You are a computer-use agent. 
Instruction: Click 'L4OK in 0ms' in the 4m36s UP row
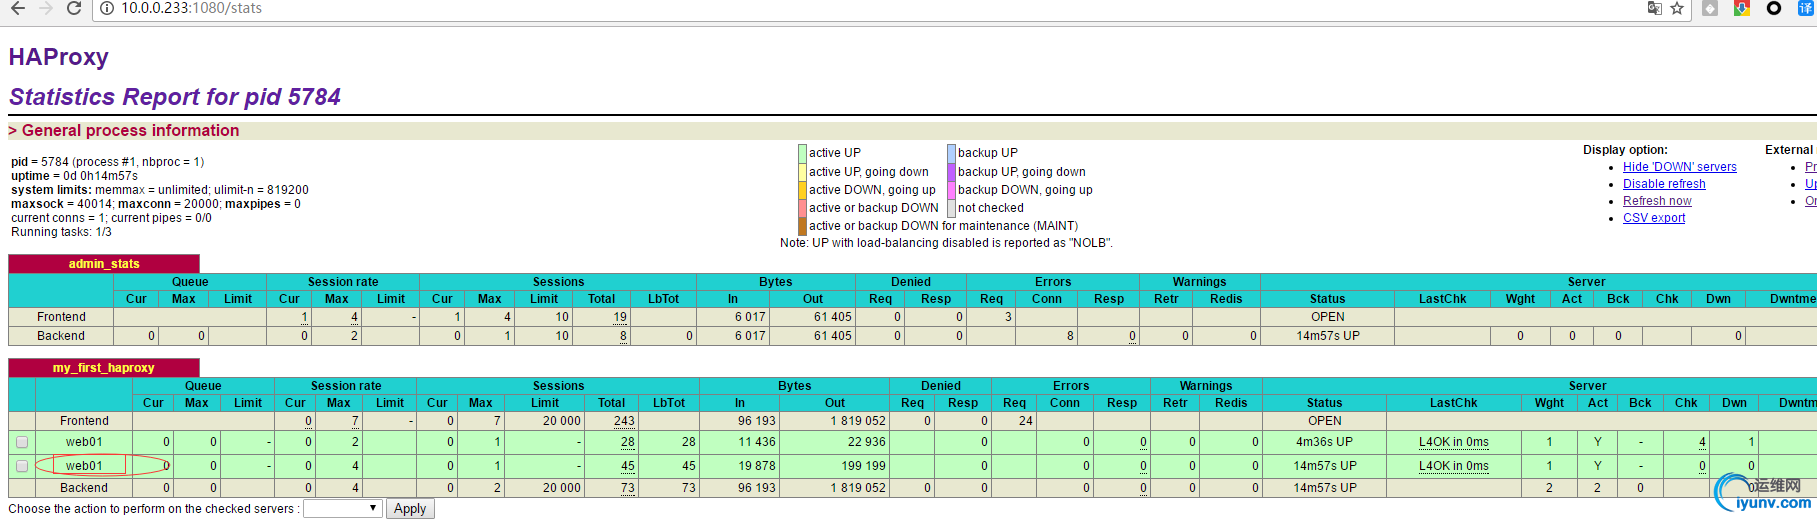click(1453, 442)
